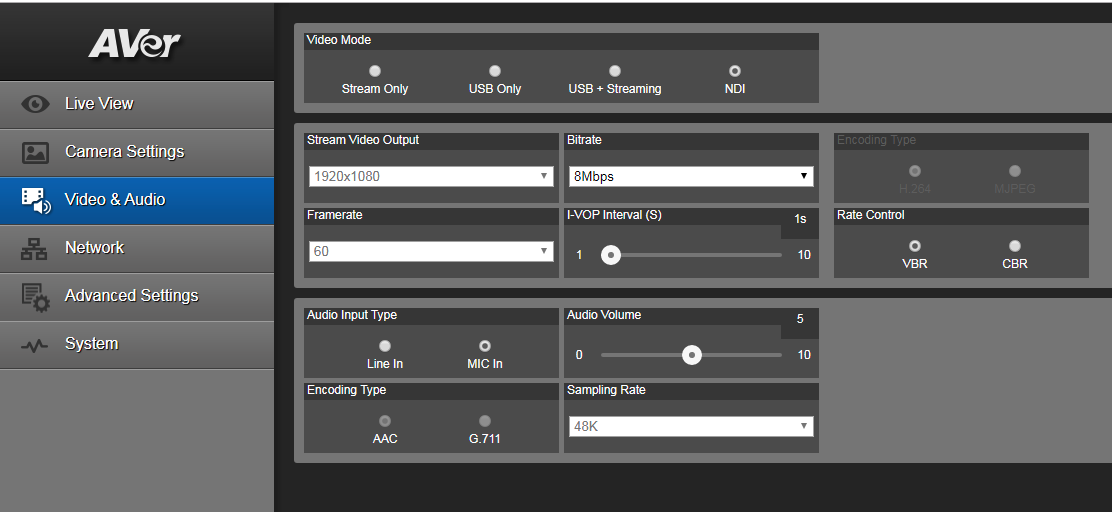Open the Sampling Rate dropdown

pyautogui.click(x=689, y=427)
